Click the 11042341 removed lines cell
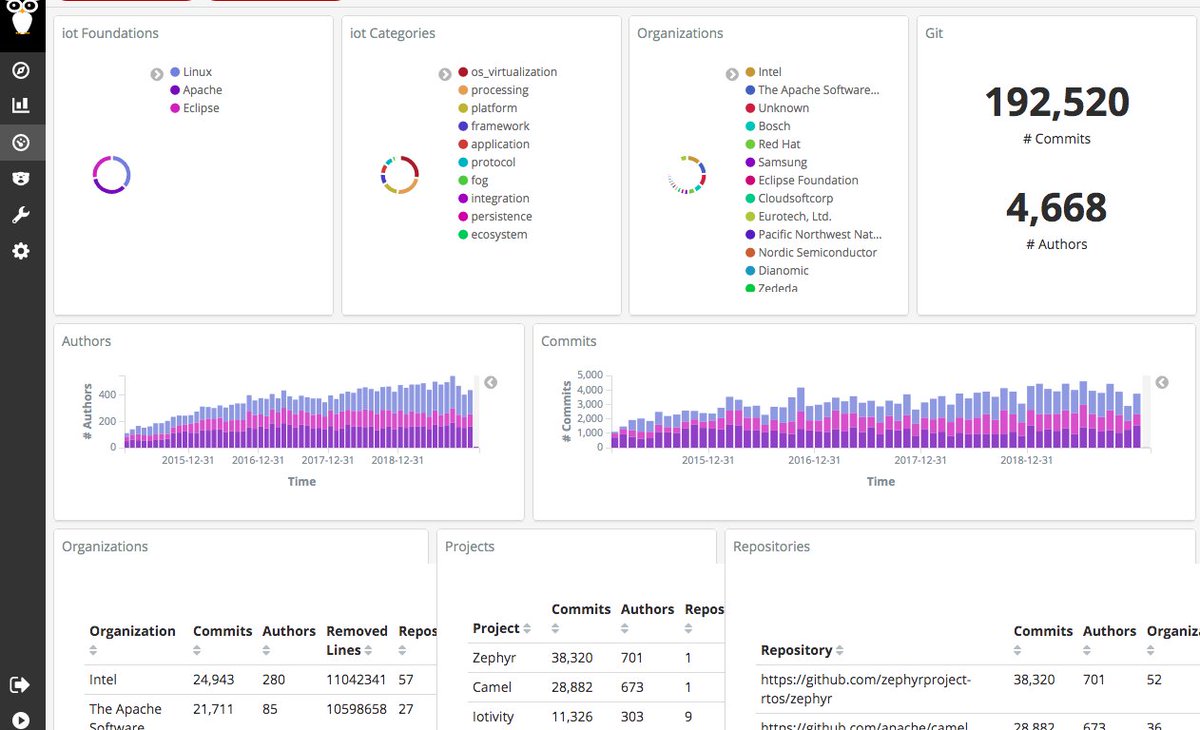This screenshot has height=730, width=1200. pyautogui.click(x=356, y=679)
